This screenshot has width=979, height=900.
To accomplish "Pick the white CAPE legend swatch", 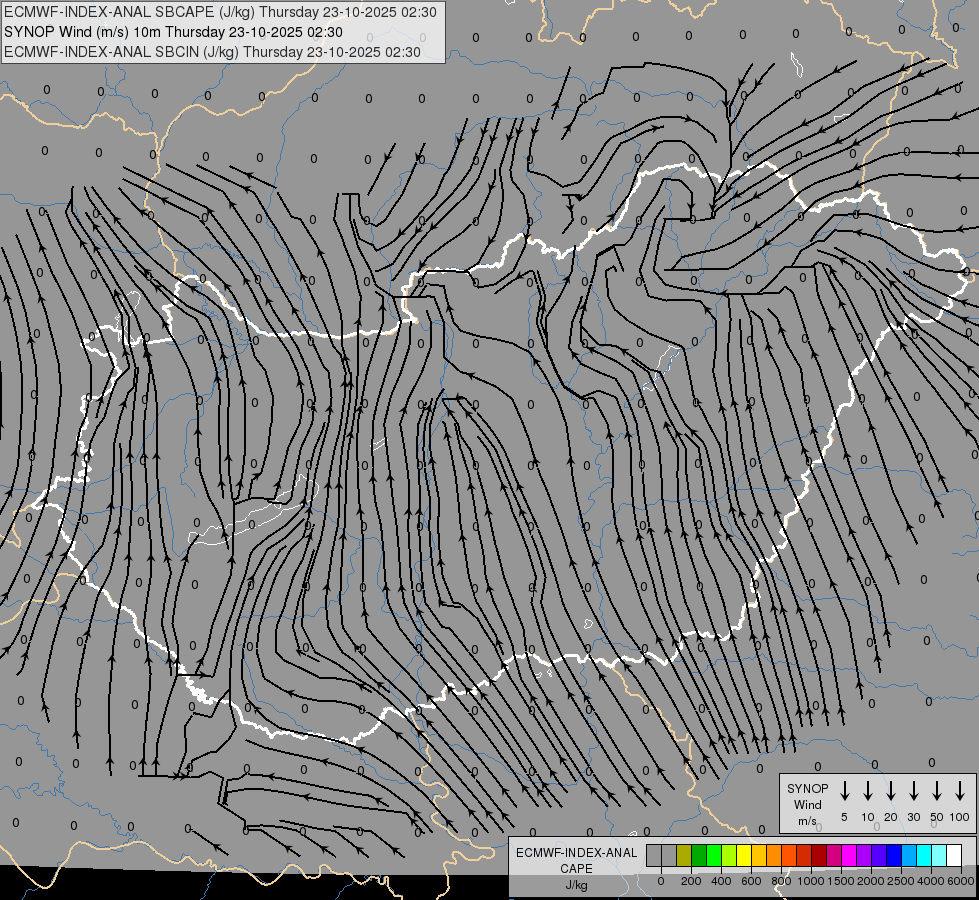I will (x=955, y=855).
